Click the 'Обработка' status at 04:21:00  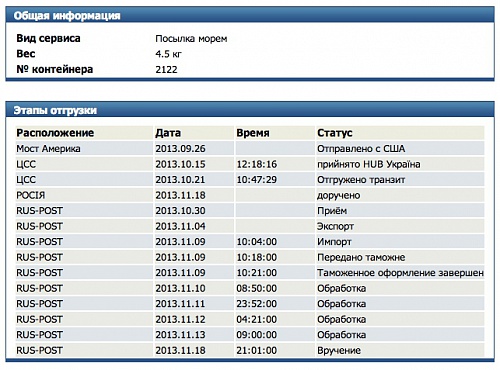[x=342, y=319]
